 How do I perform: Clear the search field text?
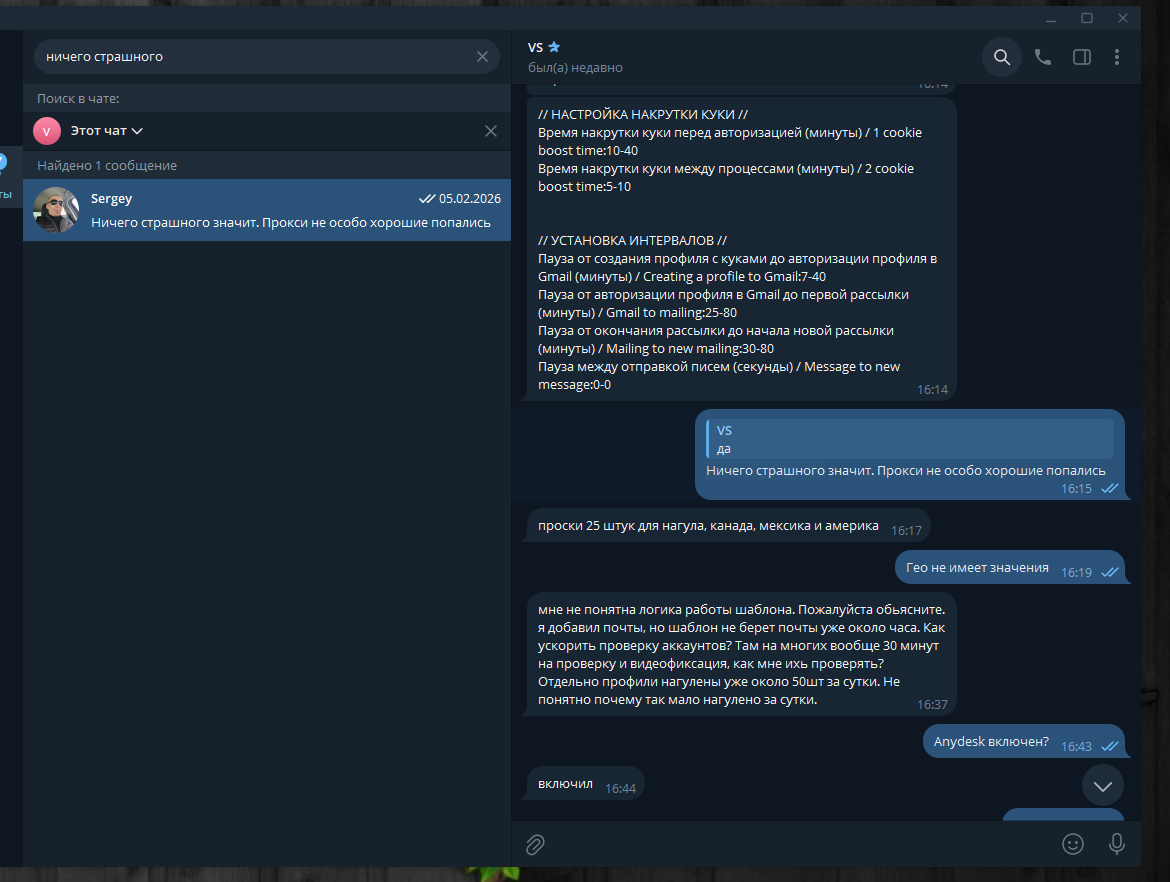pyautogui.click(x=482, y=57)
